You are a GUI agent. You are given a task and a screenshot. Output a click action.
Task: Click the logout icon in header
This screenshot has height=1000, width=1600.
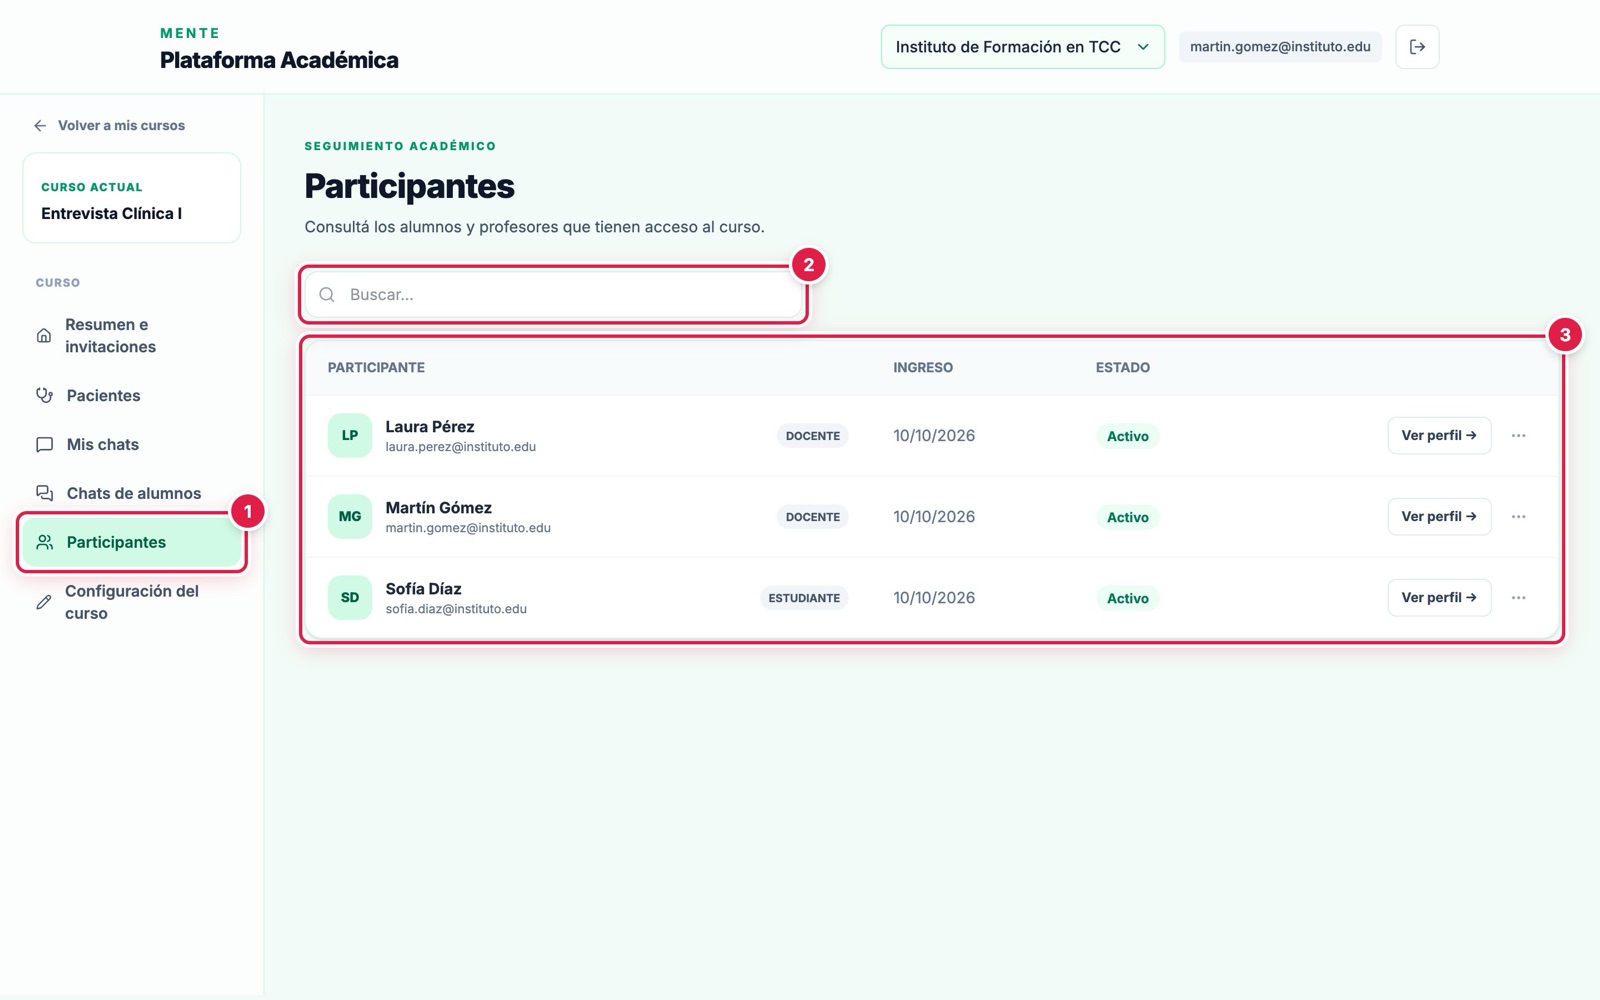click(1417, 47)
